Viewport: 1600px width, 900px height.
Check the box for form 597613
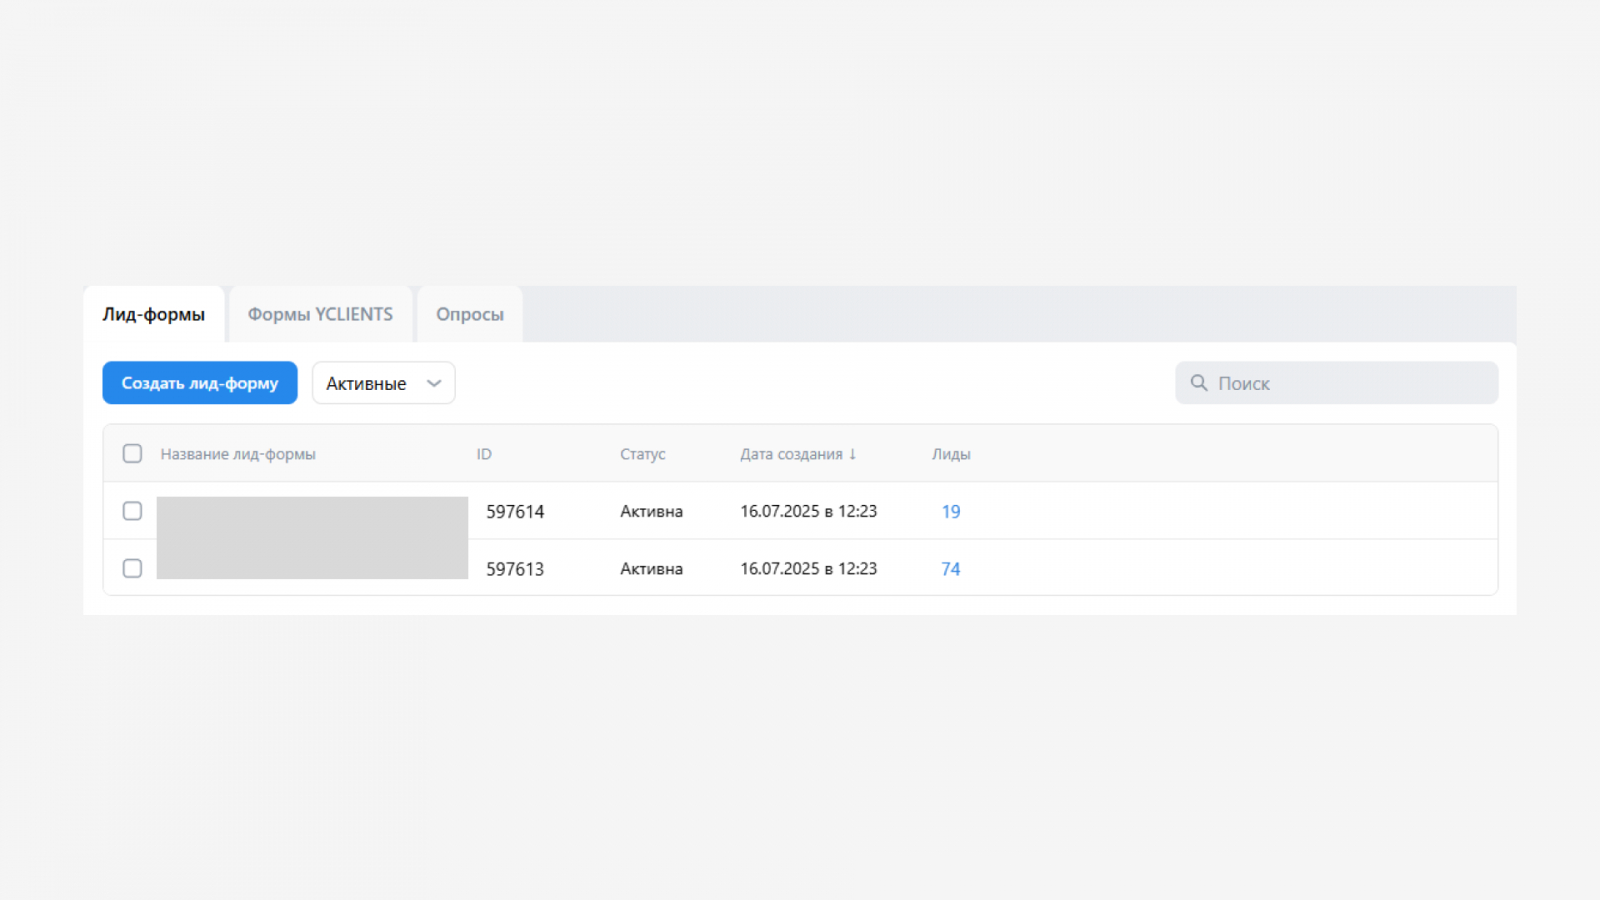[132, 569]
